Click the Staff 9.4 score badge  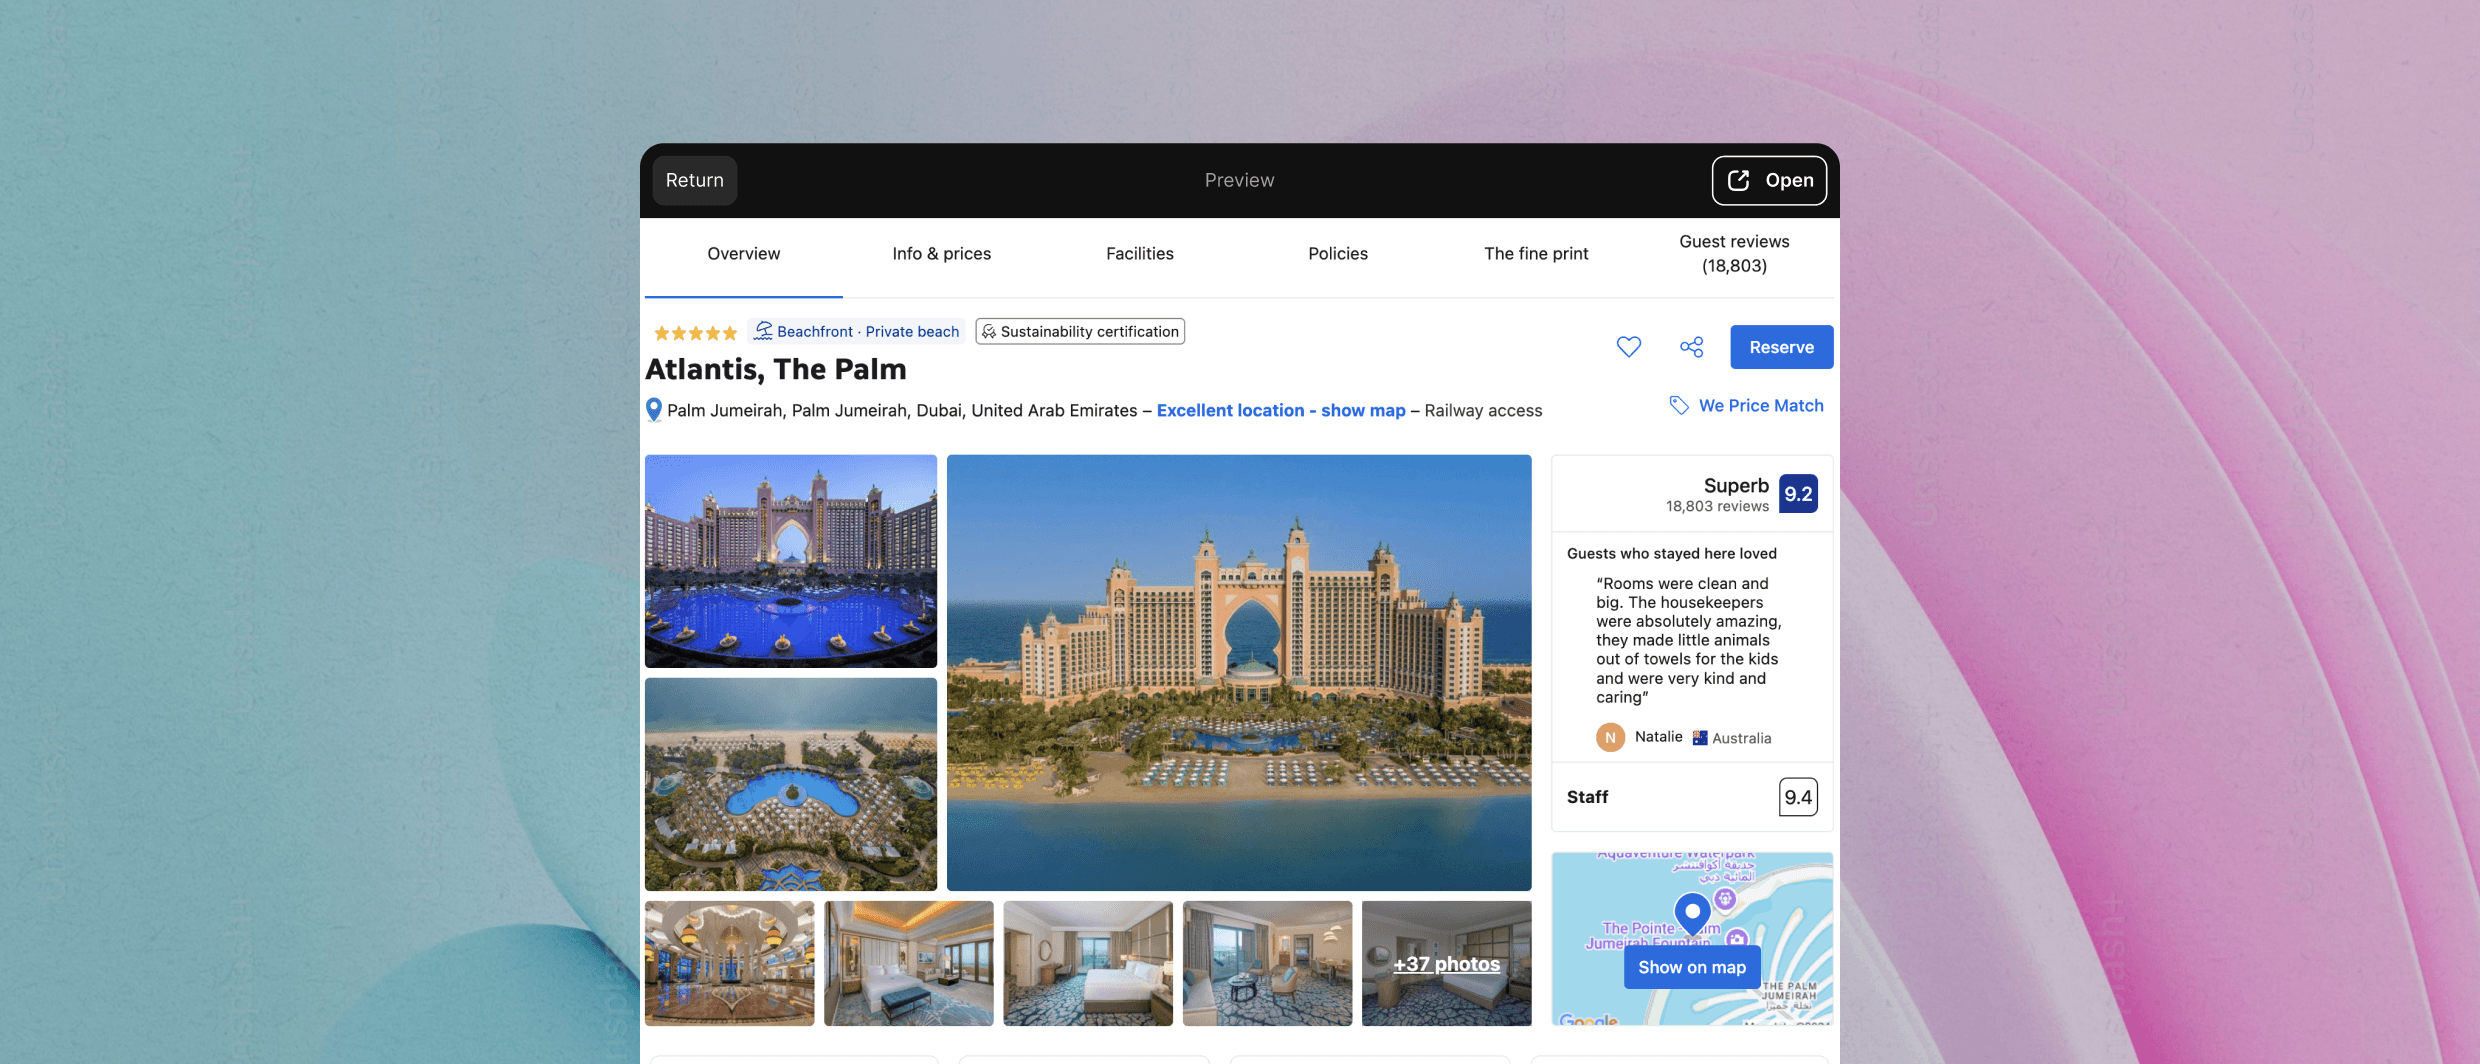pos(1798,797)
